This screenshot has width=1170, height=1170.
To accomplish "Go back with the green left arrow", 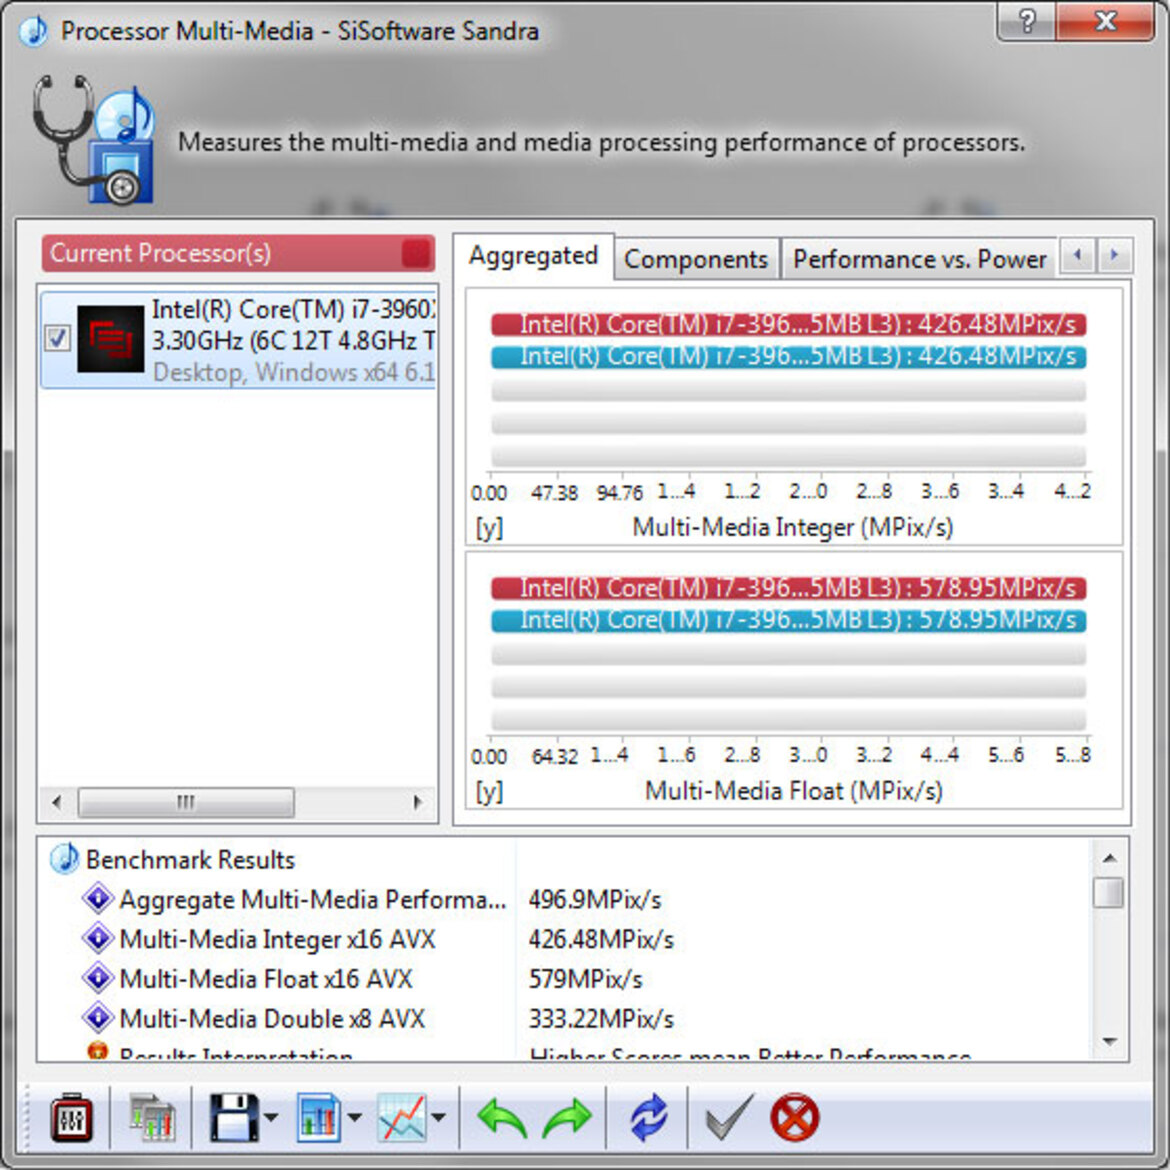I will pos(502,1117).
